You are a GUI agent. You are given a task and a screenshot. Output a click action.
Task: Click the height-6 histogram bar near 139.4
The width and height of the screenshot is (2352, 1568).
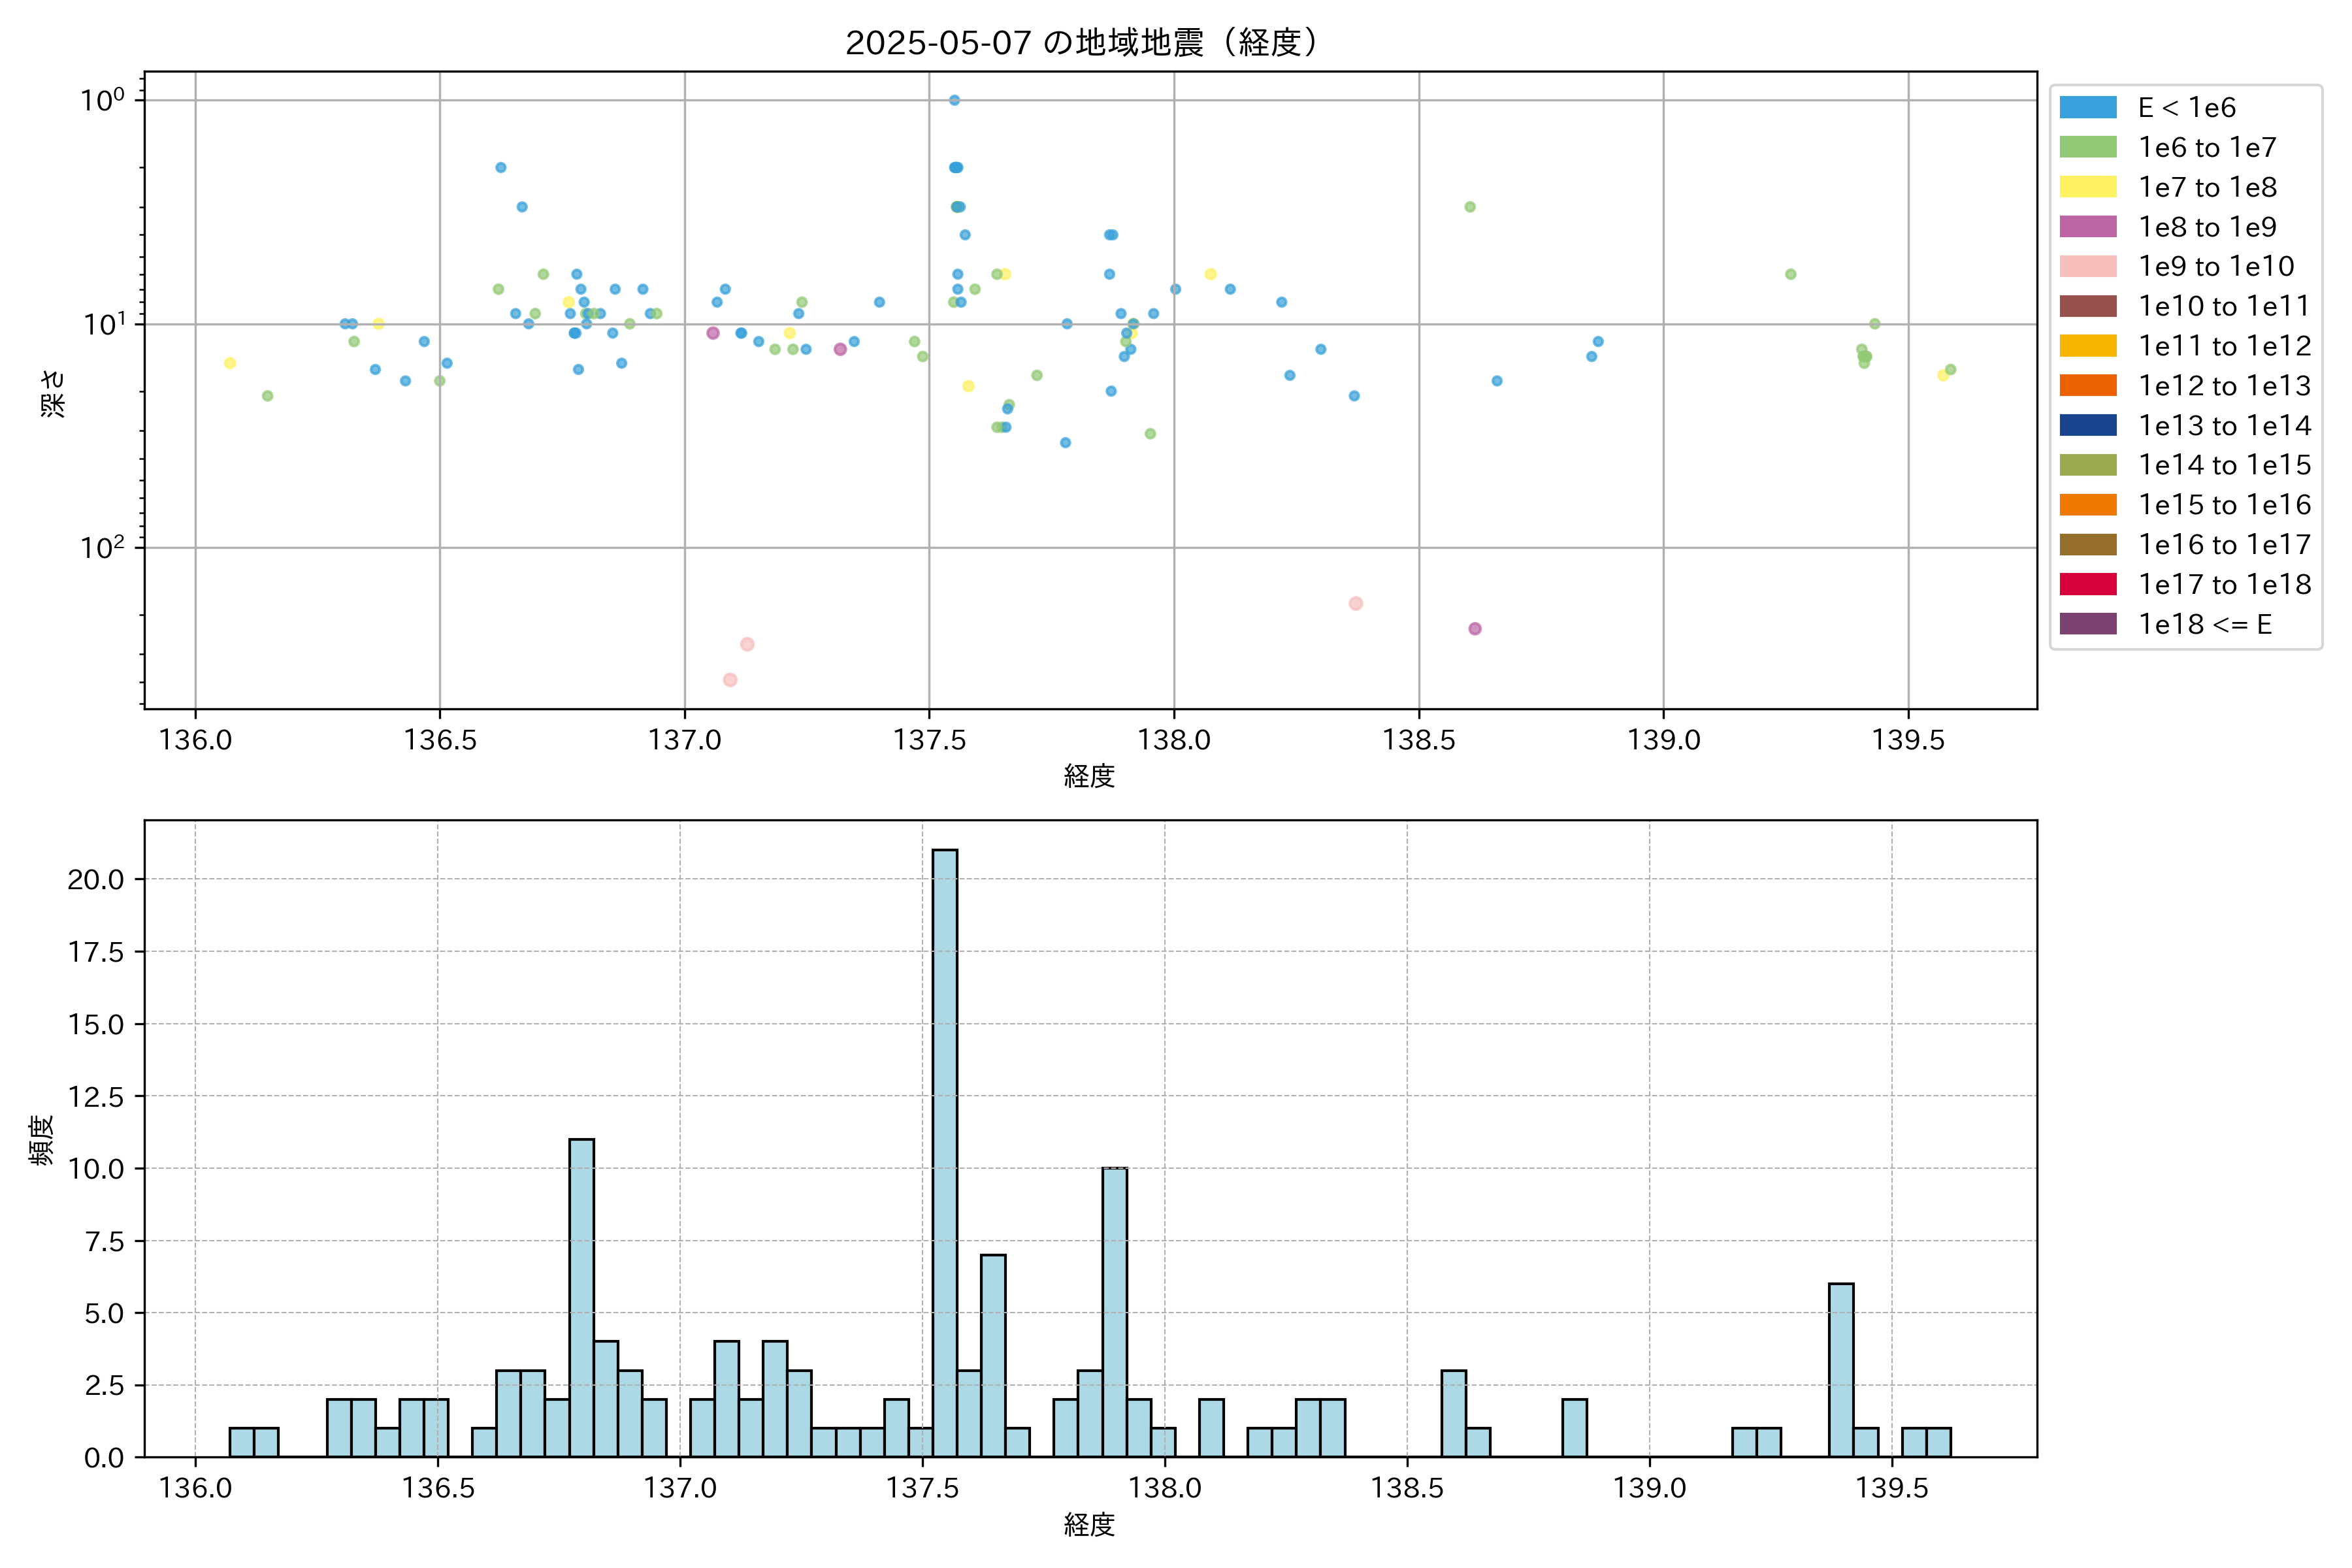tap(1841, 1370)
